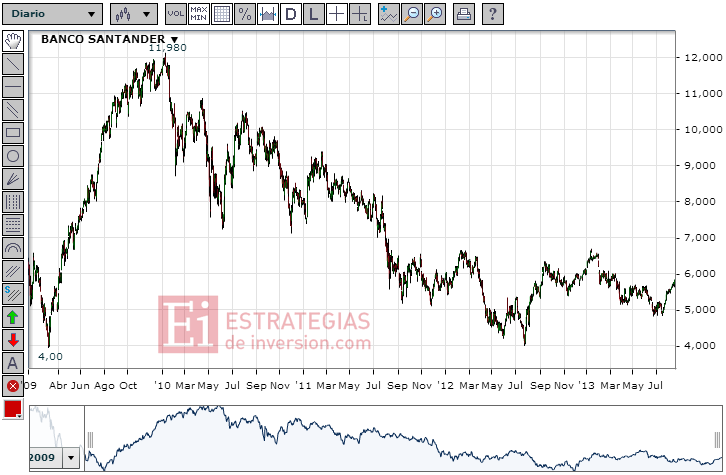Switch to percentage scale
Viewport: 726px width, 475px height.
[x=245, y=14]
